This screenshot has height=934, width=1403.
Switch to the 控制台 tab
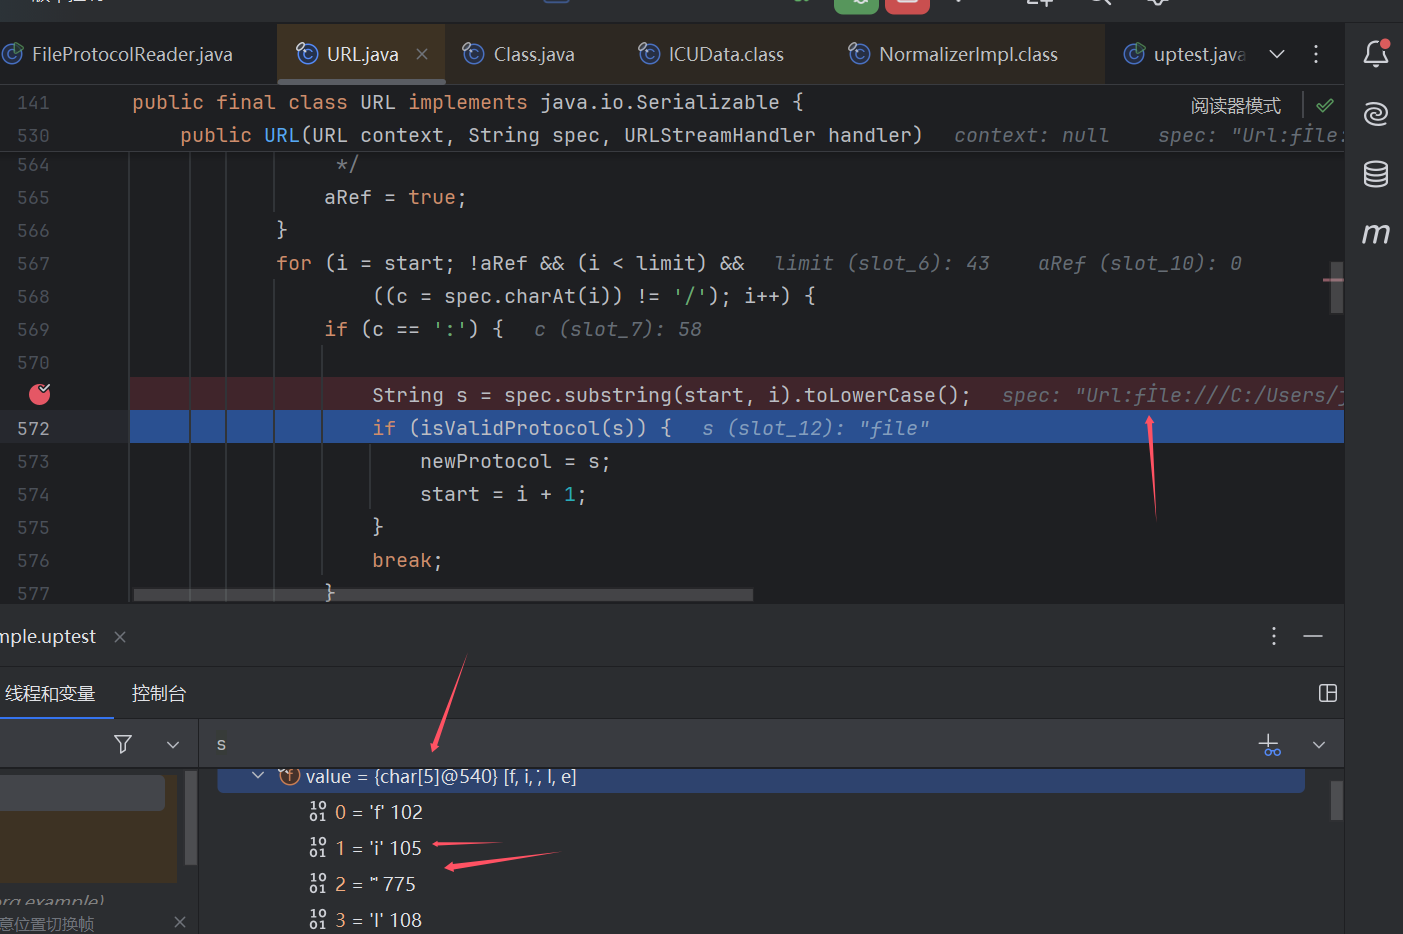[159, 693]
